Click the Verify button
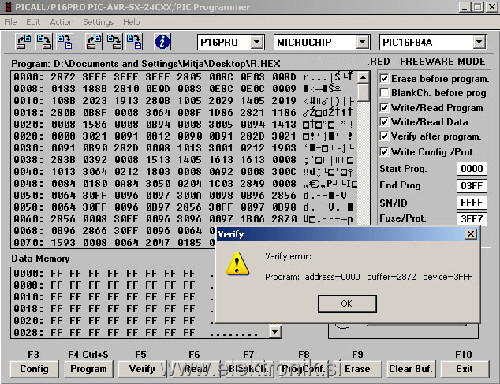 [142, 369]
